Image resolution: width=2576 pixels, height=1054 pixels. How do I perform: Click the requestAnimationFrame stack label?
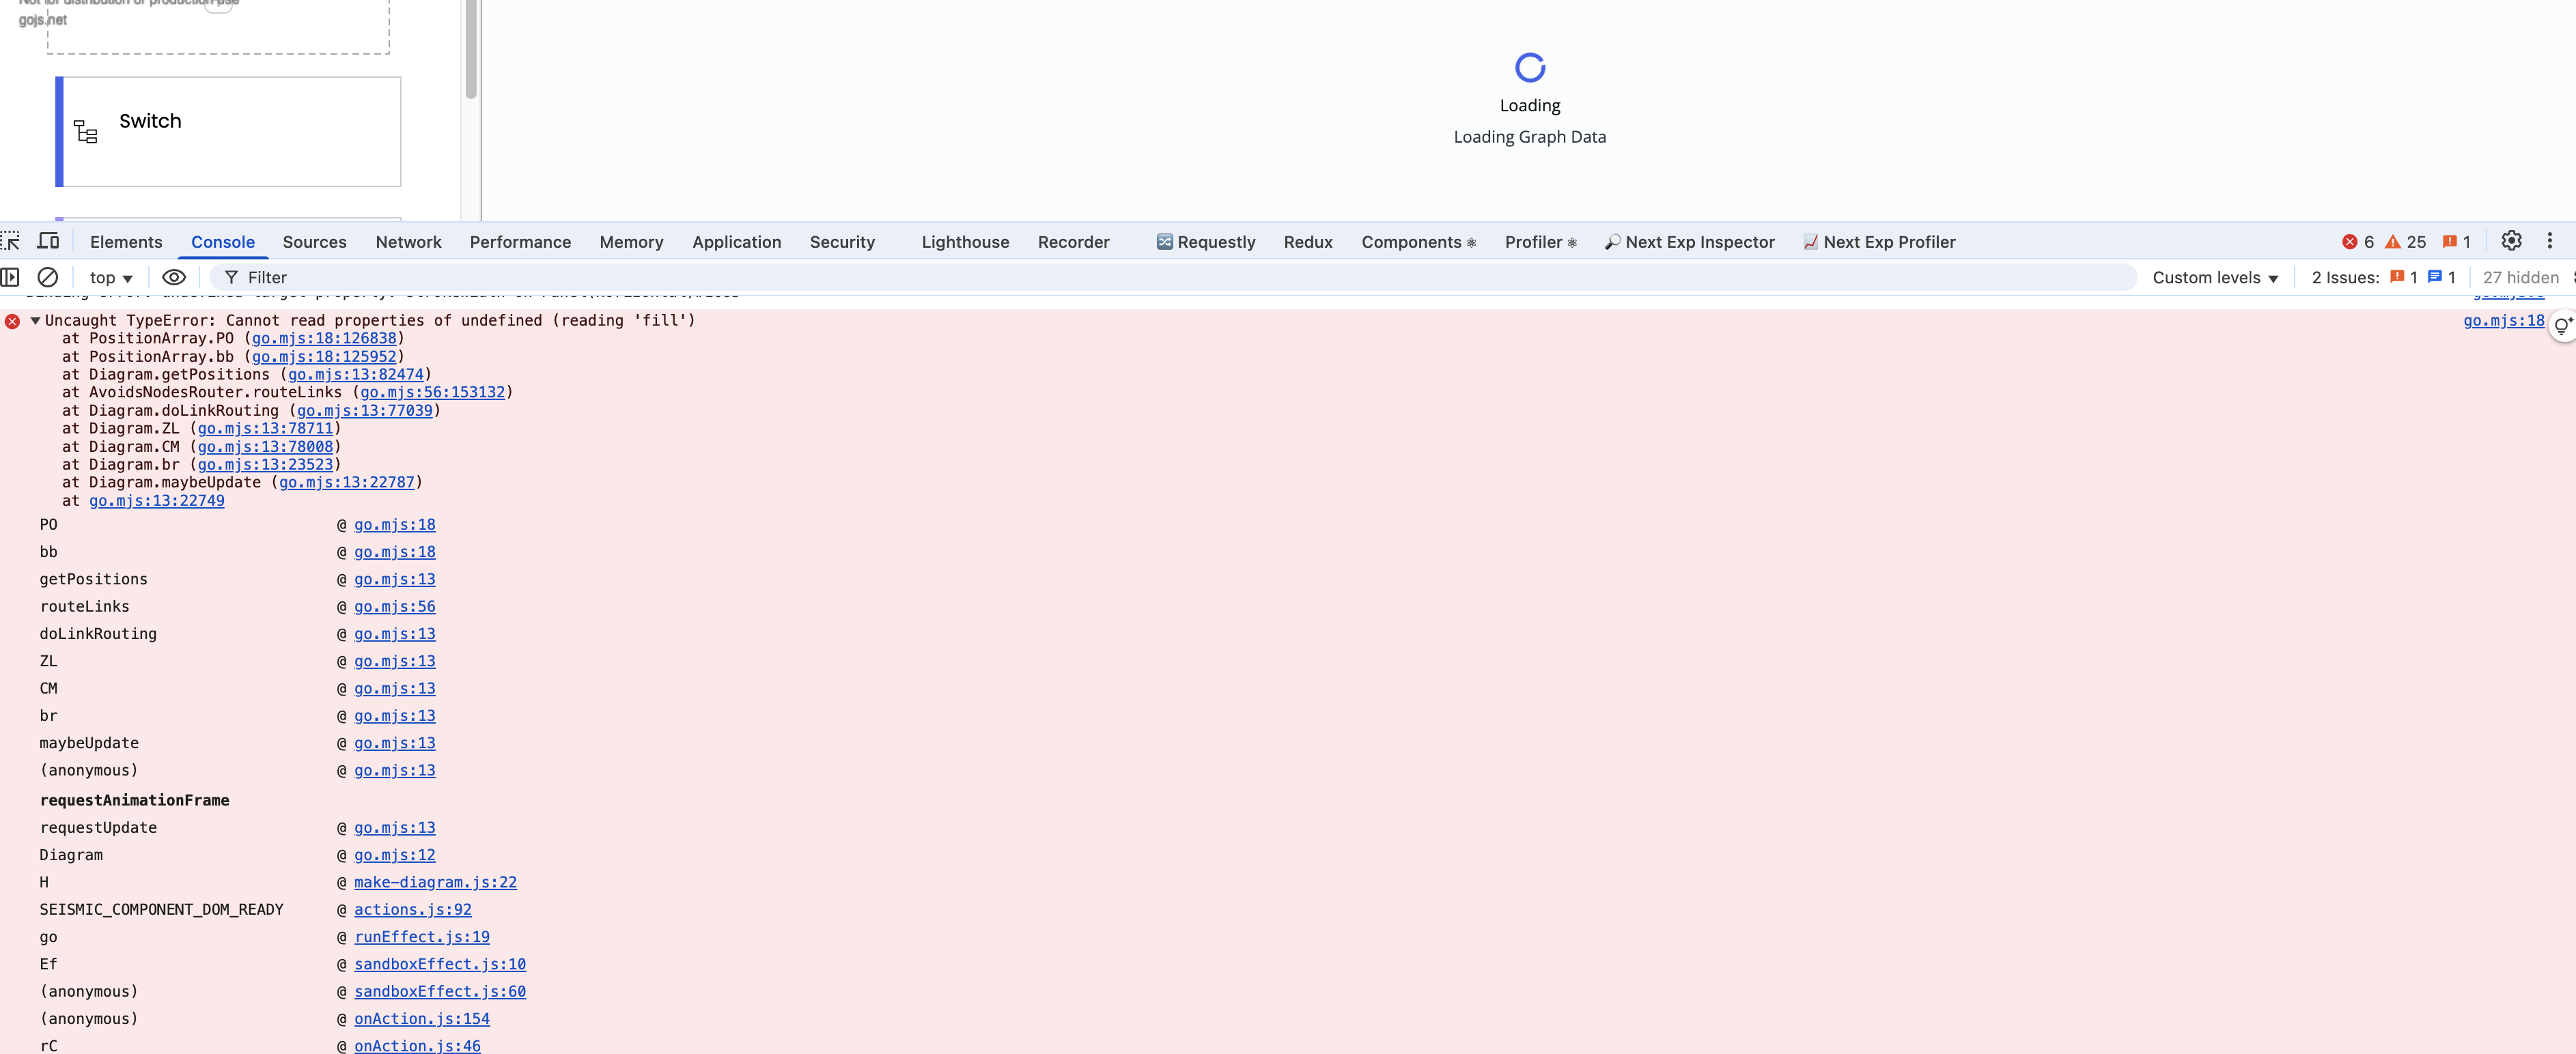(134, 800)
